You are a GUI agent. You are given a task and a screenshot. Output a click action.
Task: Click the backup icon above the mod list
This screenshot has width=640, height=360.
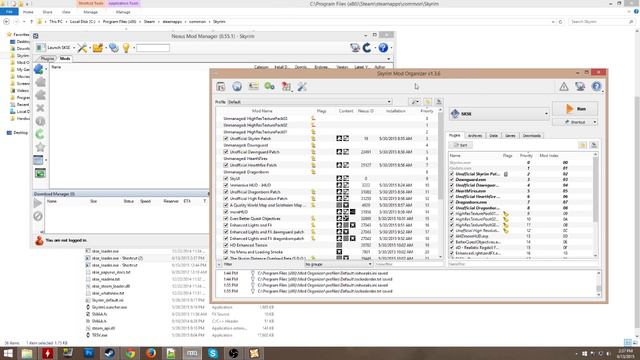pos(439,102)
